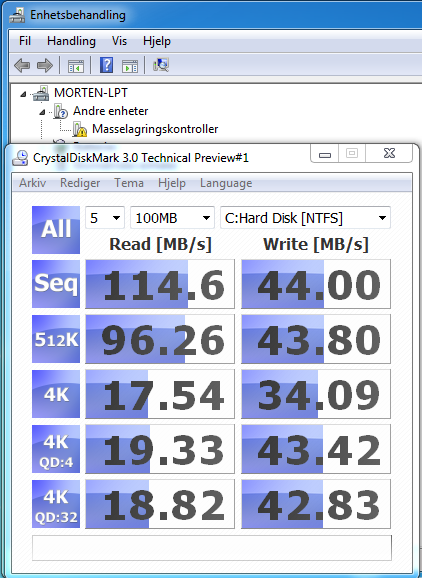Click the Seq test button
Viewport: 422px width, 578px height.
point(56,284)
